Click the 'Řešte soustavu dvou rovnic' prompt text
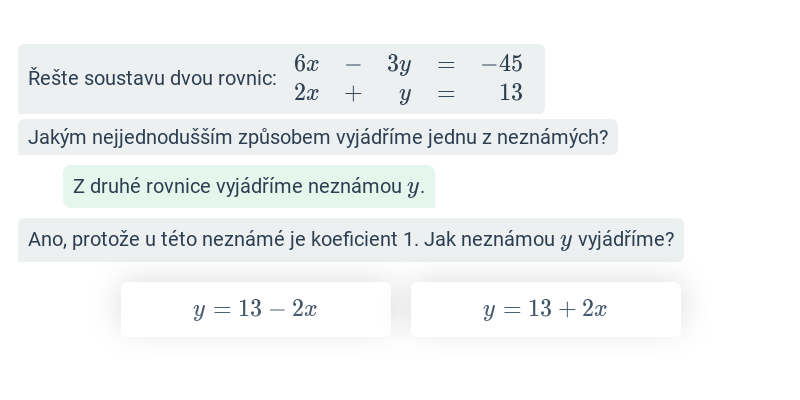This screenshot has height=400, width=800. (152, 79)
